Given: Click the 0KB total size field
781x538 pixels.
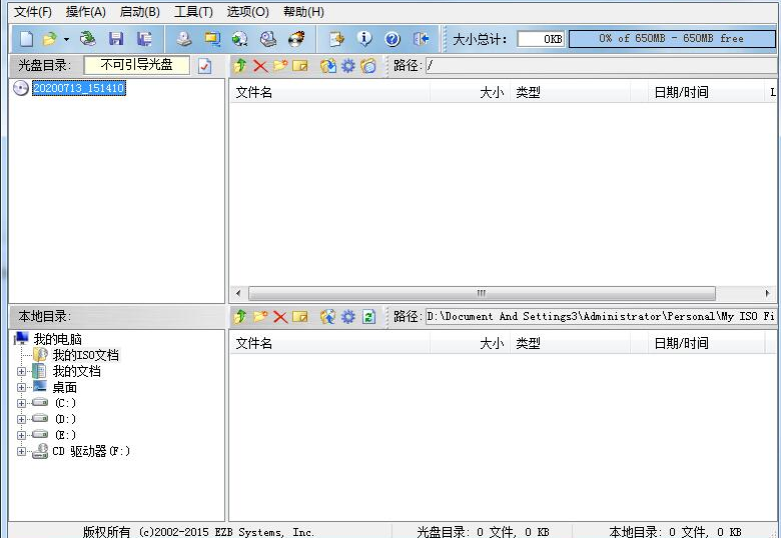Looking at the screenshot, I should [x=541, y=39].
